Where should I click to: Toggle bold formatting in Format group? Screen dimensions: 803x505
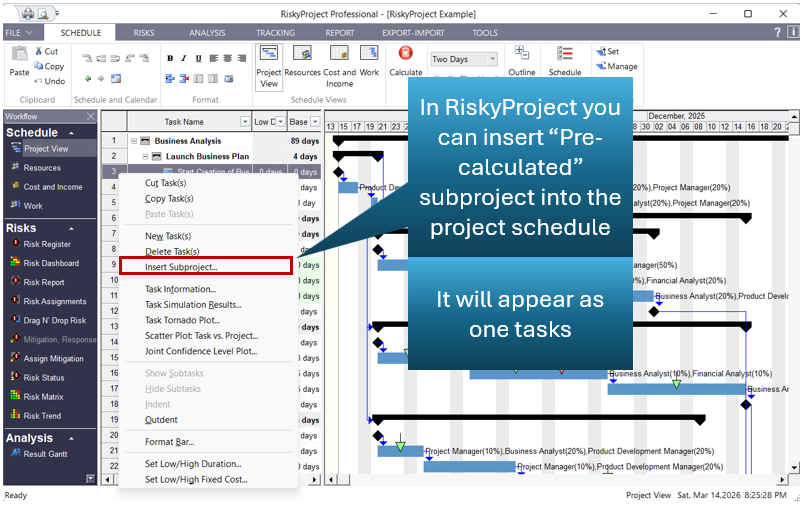pos(170,58)
